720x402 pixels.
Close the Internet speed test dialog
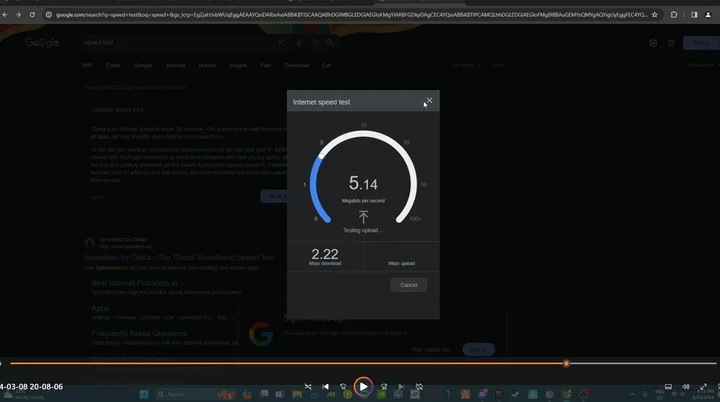pyautogui.click(x=429, y=101)
